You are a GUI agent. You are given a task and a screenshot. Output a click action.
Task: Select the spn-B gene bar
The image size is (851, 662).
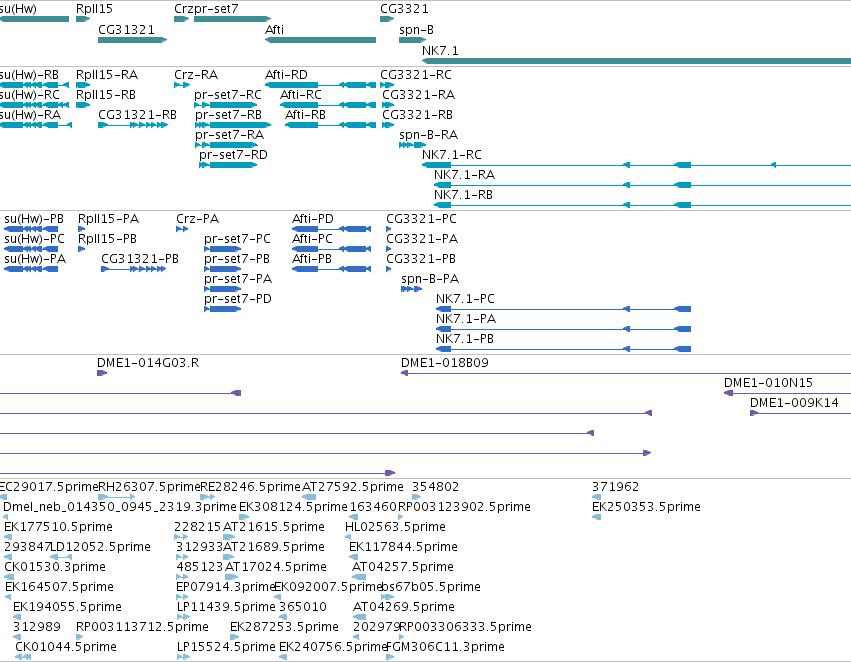[412, 40]
